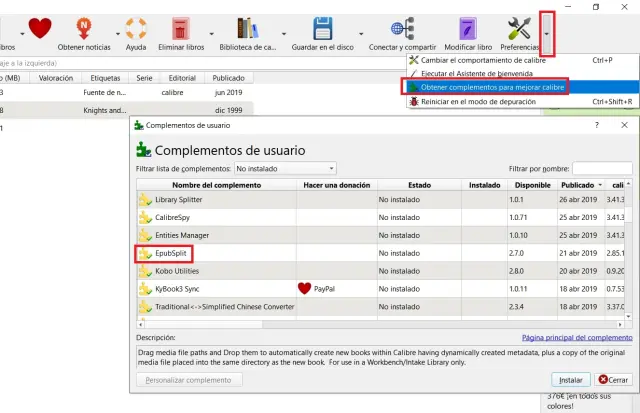Viewport: 640px width, 413px height.
Task: Click the 'Filtrar por nombre' text field
Action: pyautogui.click(x=602, y=169)
